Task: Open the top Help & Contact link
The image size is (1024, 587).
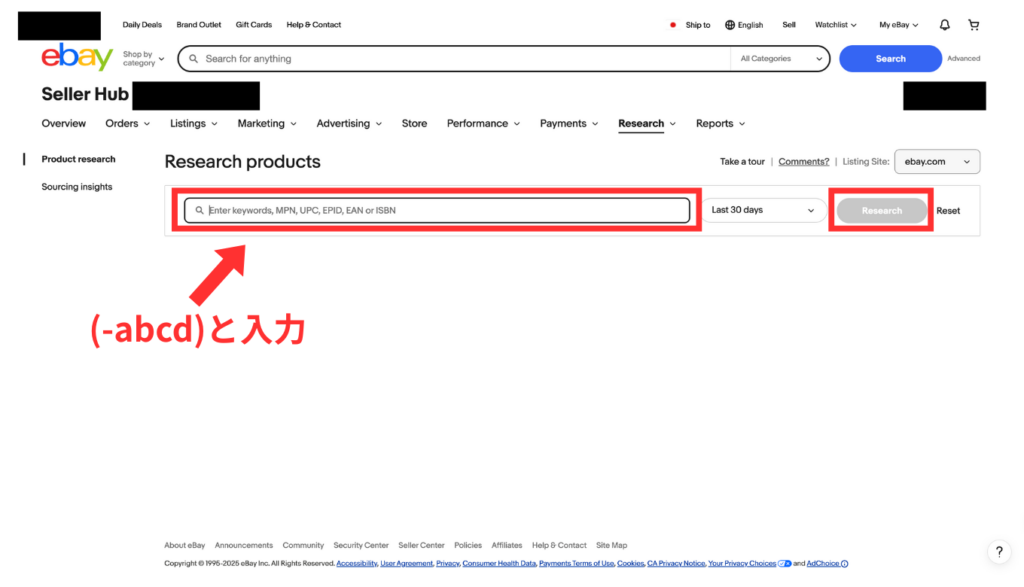Action: [313, 25]
